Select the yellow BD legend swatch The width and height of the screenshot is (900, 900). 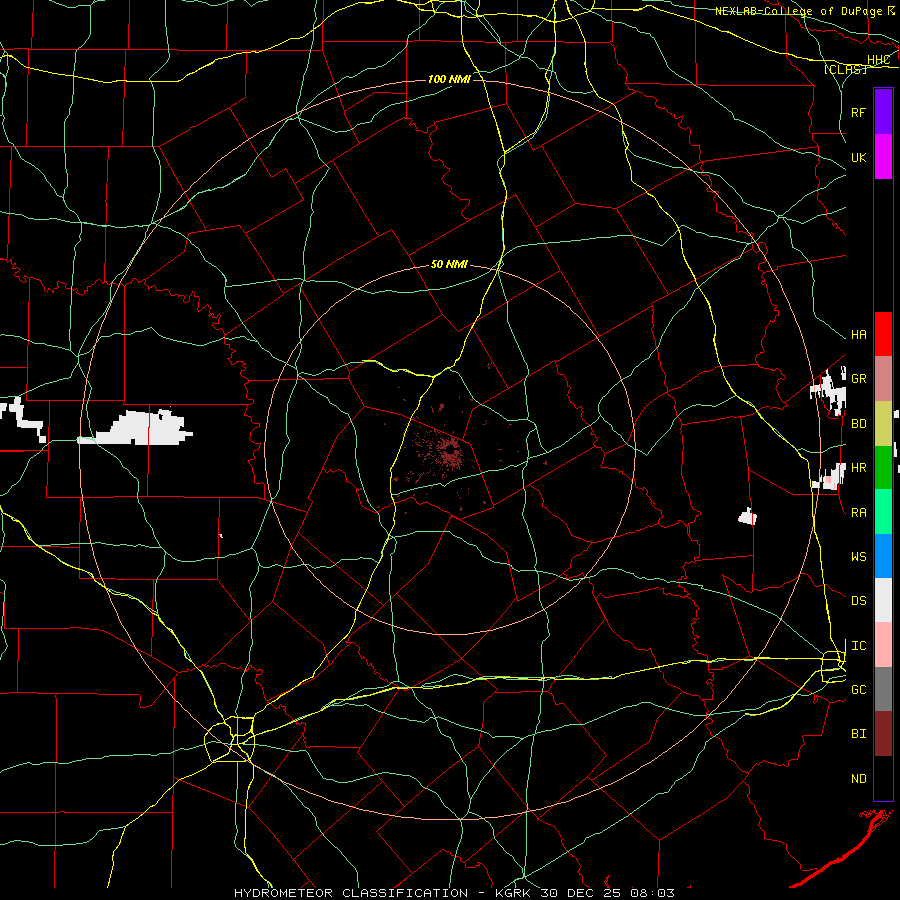click(x=883, y=423)
